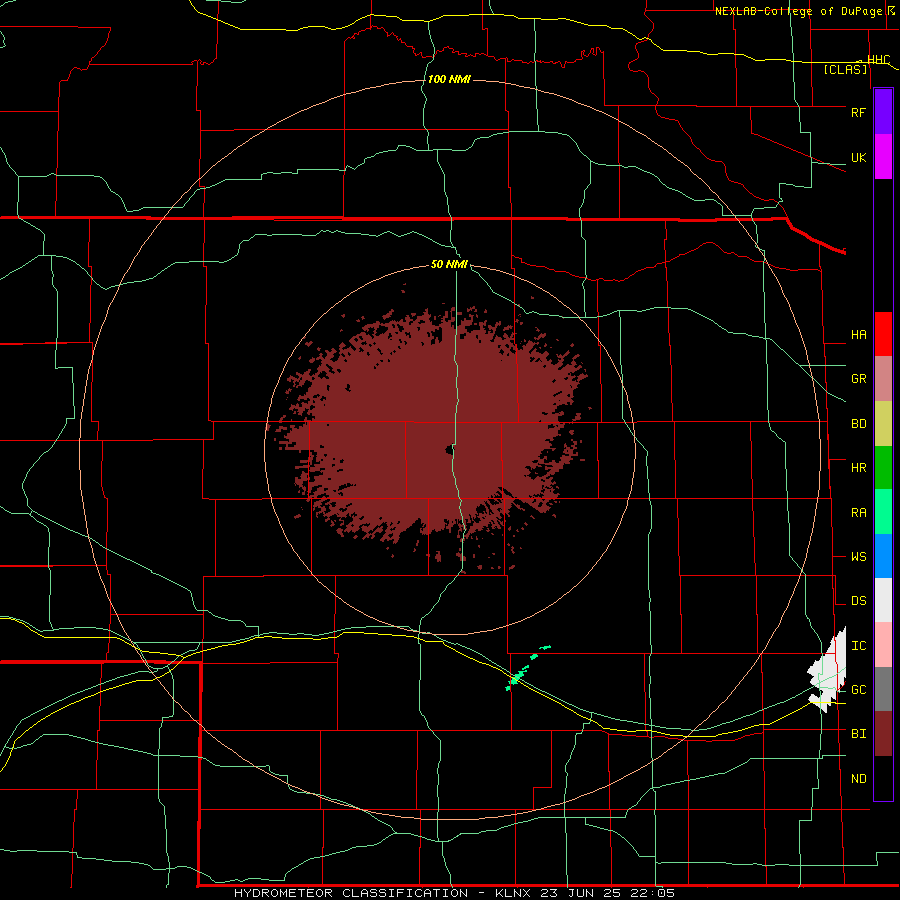Click the GC gray legend swatch
The image size is (900, 900).
883,689
